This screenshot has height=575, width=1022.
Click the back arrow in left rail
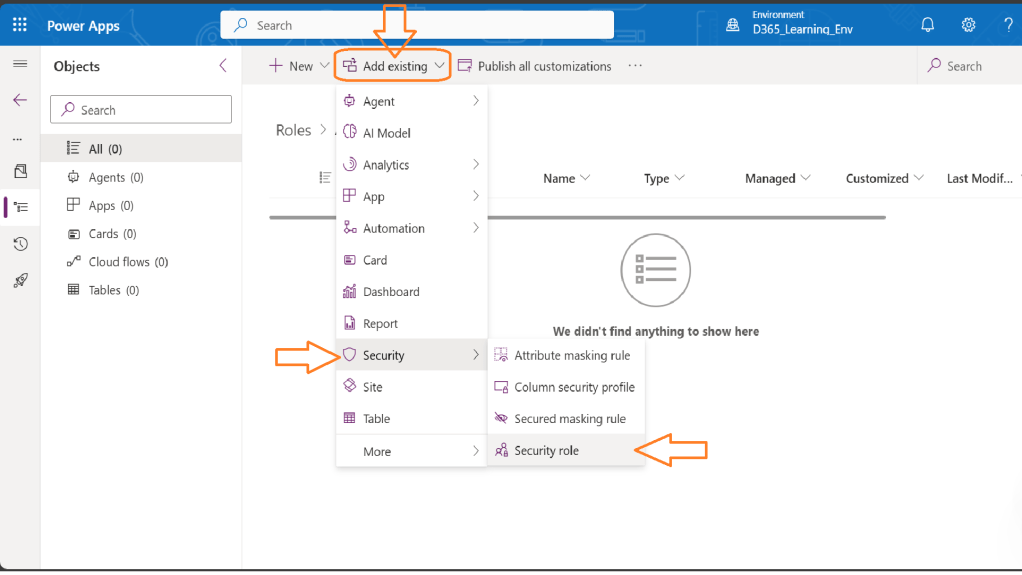[20, 101]
